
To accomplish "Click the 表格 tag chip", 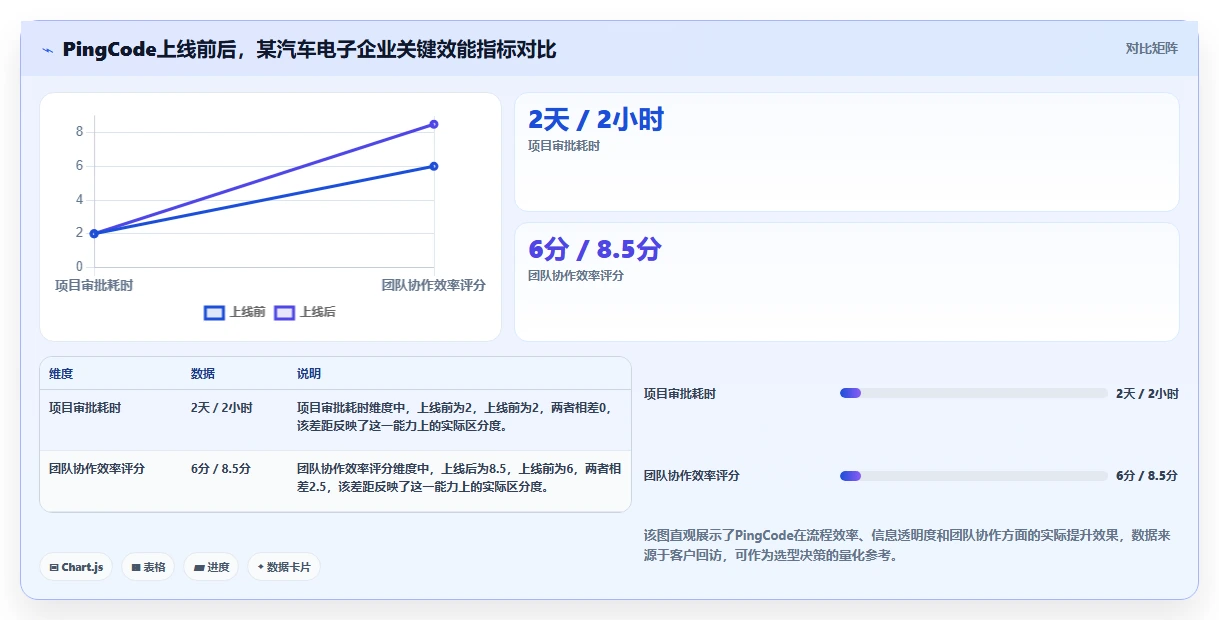I will click(148, 567).
